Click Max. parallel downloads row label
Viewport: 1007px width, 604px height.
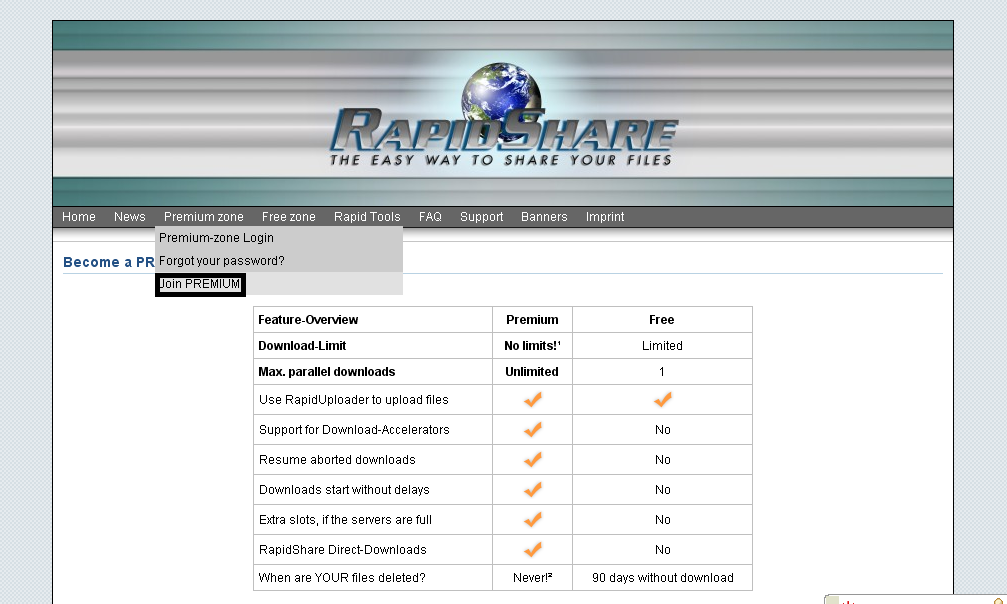373,371
